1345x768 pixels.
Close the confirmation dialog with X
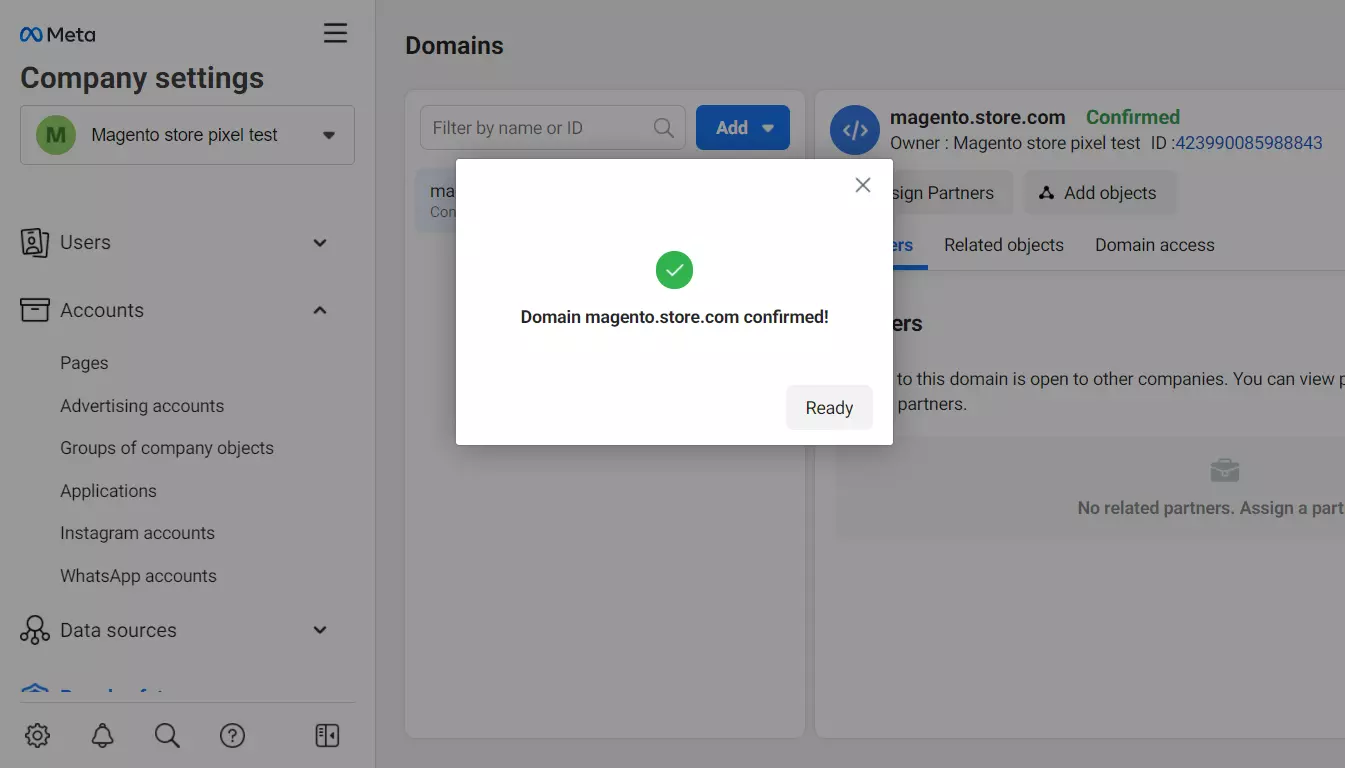pyautogui.click(x=863, y=185)
